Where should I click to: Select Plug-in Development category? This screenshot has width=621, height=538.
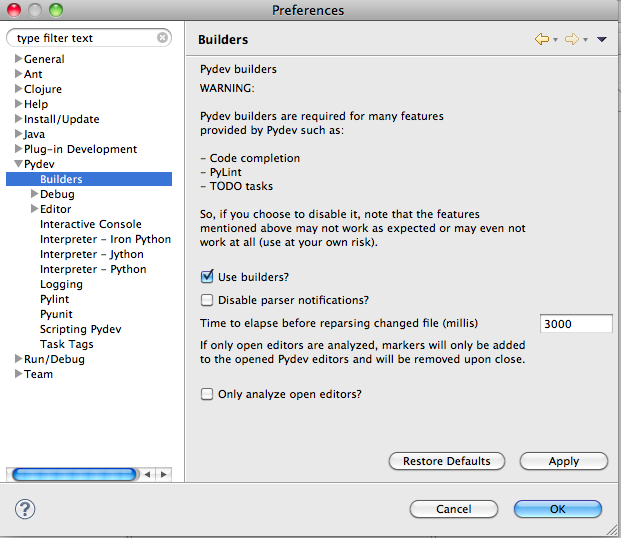80,149
